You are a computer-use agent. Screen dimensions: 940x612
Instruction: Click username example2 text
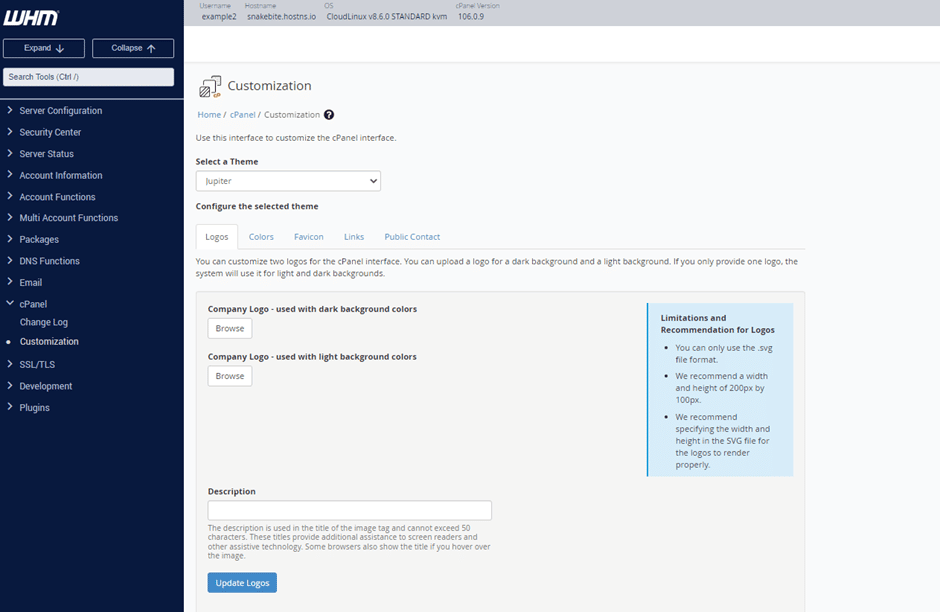click(x=219, y=17)
